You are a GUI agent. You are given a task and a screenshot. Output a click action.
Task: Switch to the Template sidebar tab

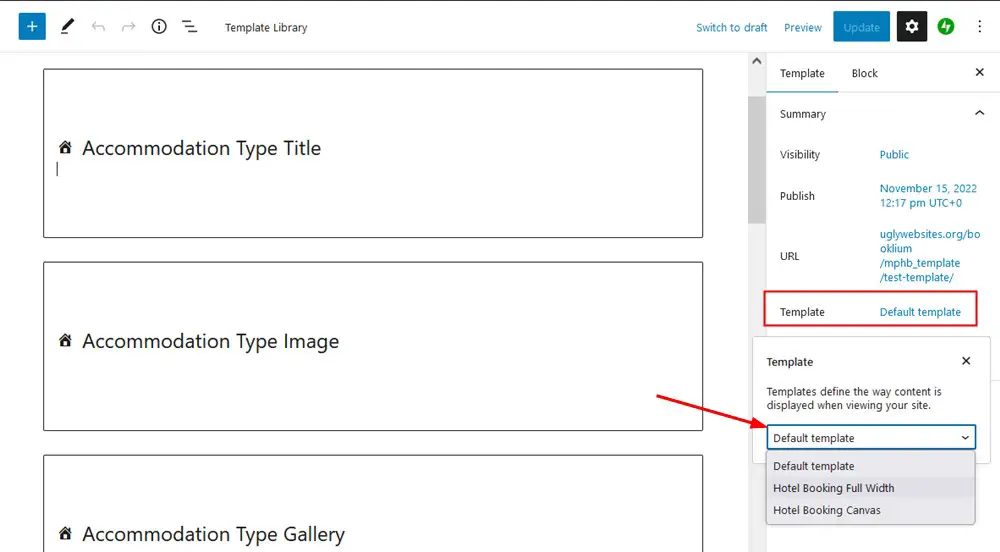click(x=802, y=73)
